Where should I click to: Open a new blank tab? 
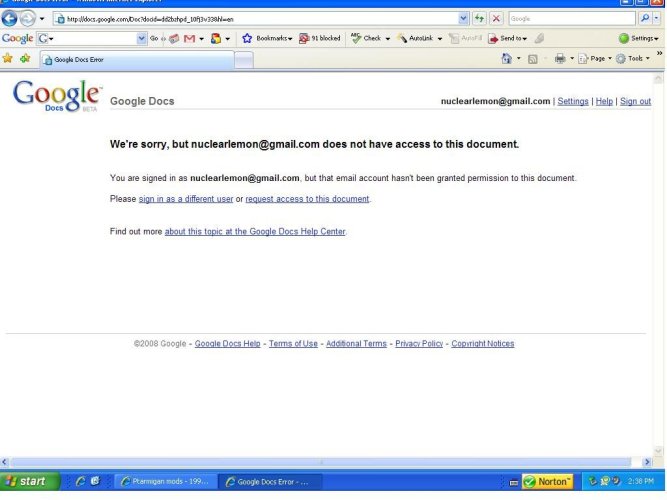244,60
